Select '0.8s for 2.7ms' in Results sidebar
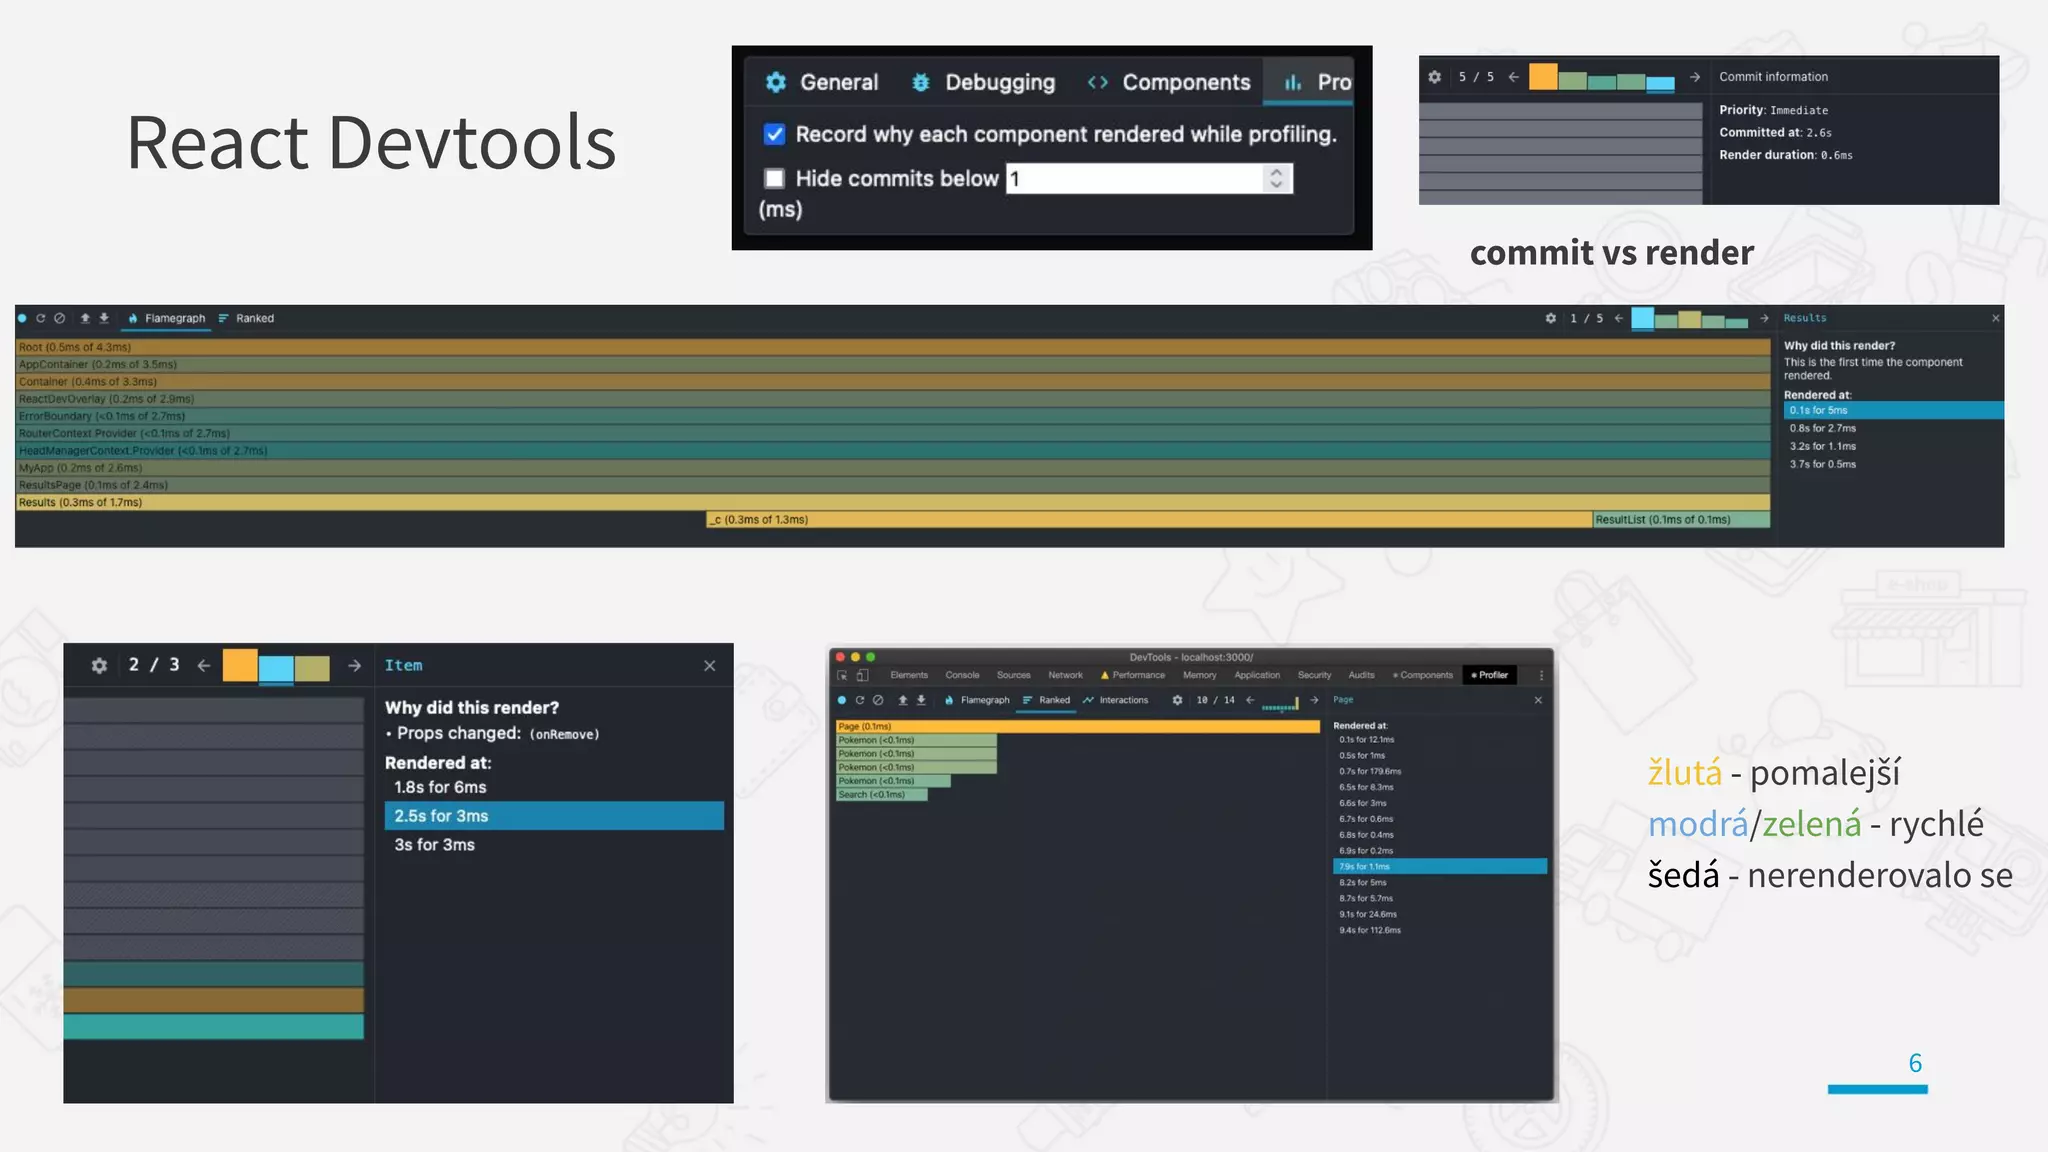2048x1152 pixels. tap(1822, 429)
